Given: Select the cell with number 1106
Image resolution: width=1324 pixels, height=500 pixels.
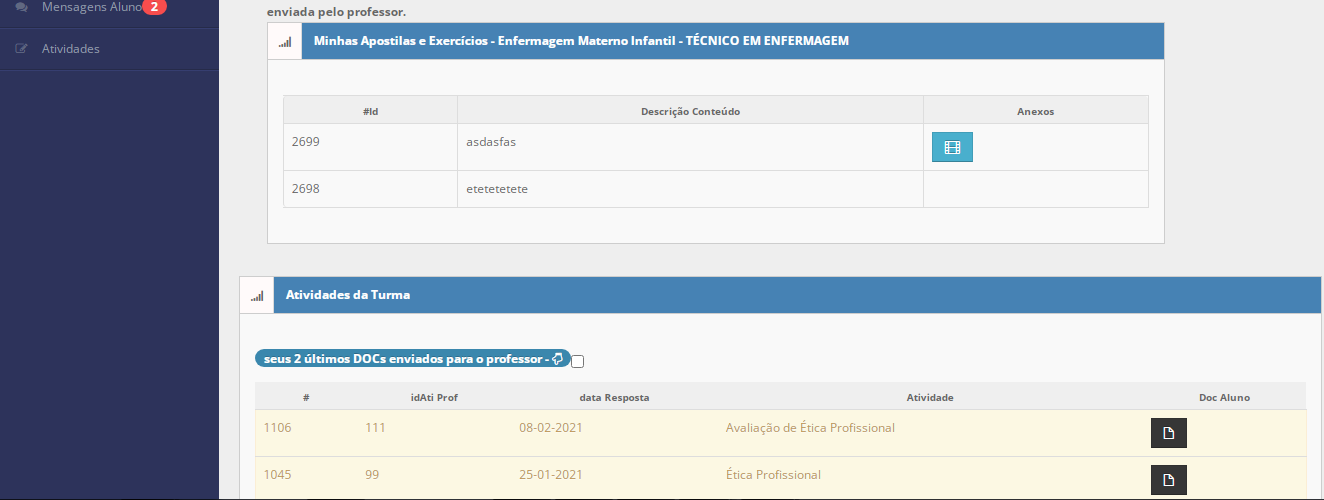Looking at the screenshot, I should [277, 428].
